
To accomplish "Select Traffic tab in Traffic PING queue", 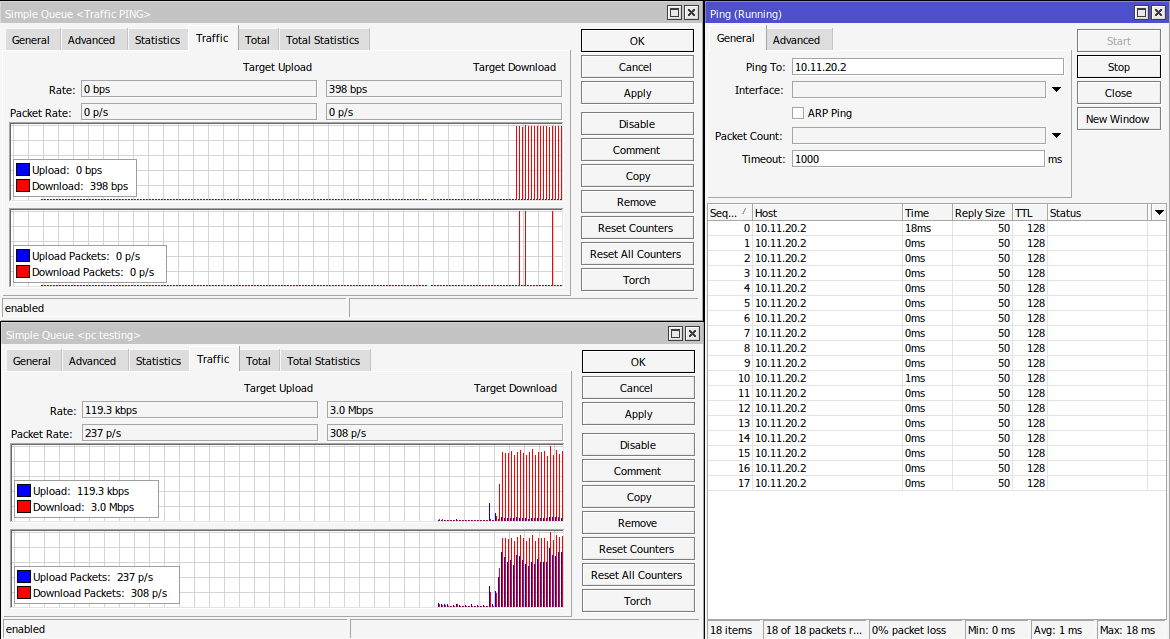I will pos(212,38).
